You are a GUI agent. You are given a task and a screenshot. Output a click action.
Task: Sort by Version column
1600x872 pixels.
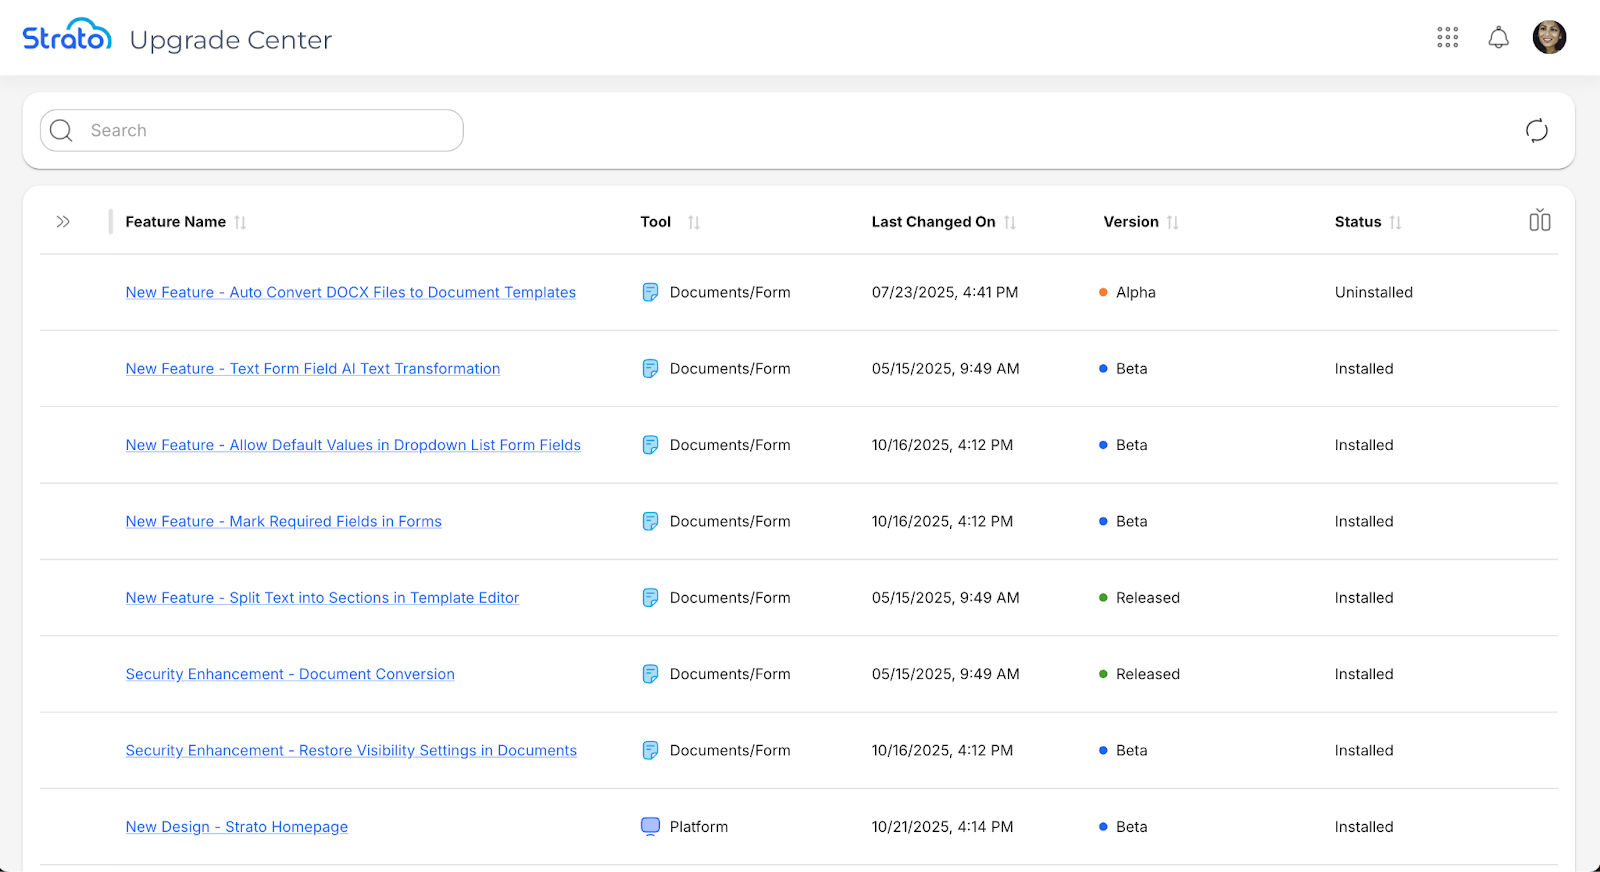(1173, 223)
